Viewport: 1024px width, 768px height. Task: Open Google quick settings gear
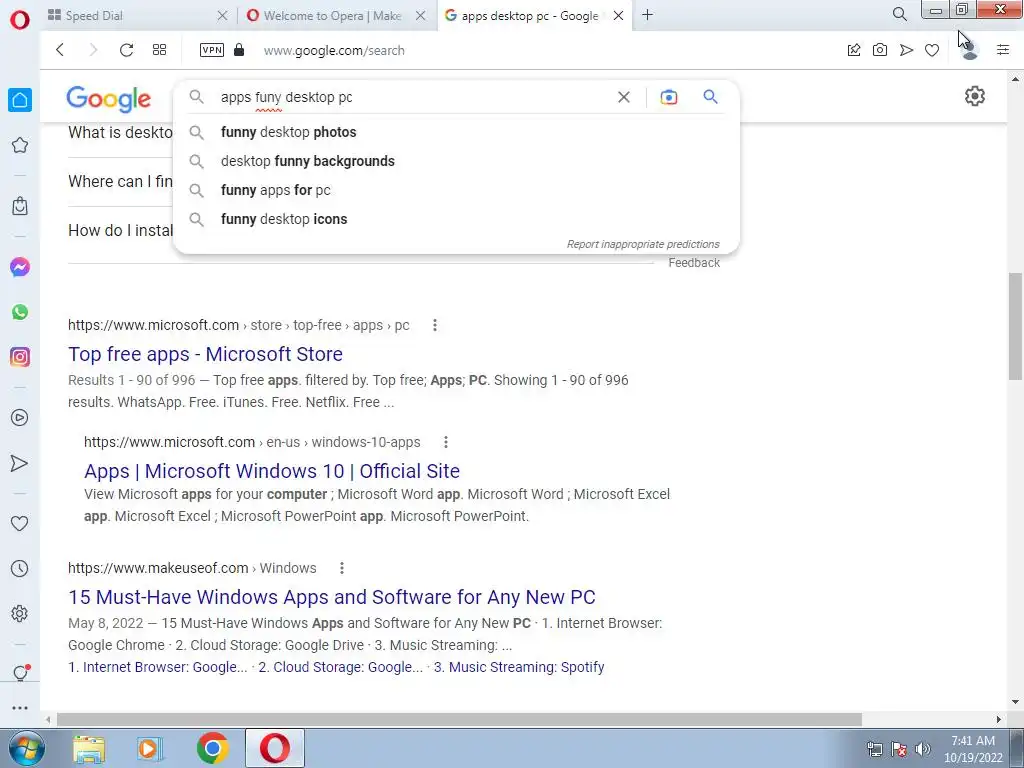pos(974,96)
